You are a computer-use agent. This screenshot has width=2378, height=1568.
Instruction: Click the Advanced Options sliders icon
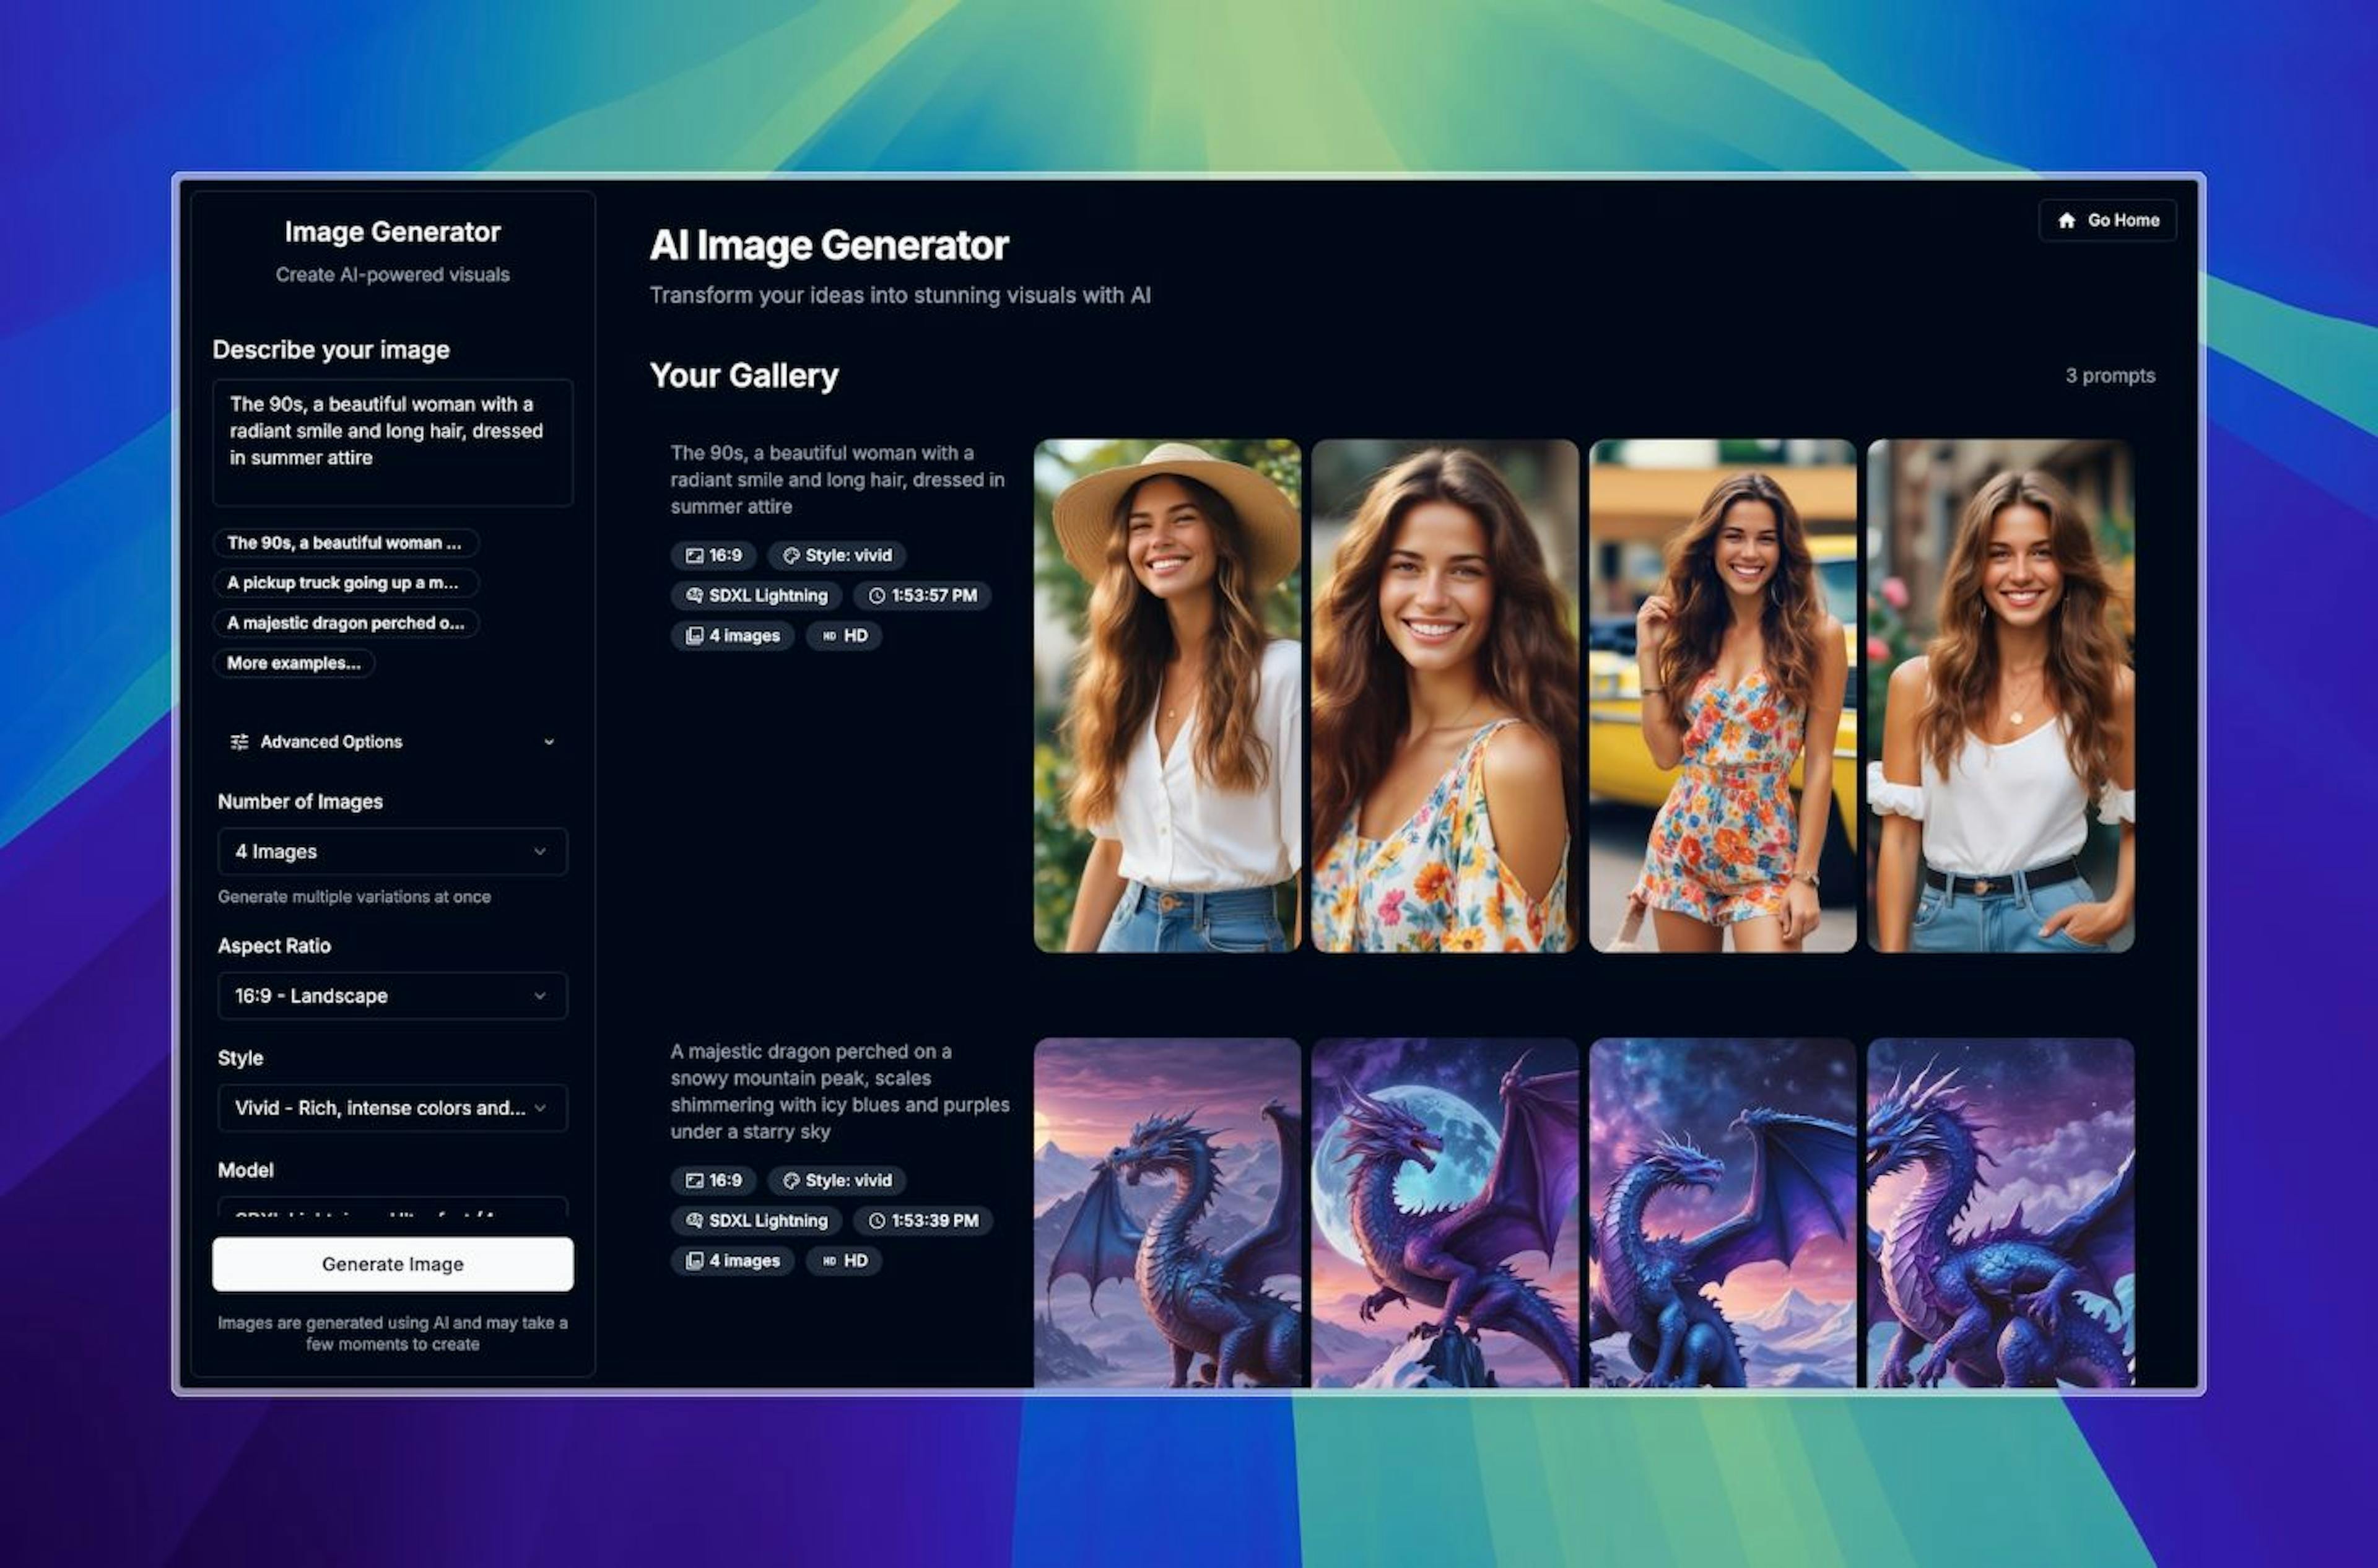coord(239,741)
